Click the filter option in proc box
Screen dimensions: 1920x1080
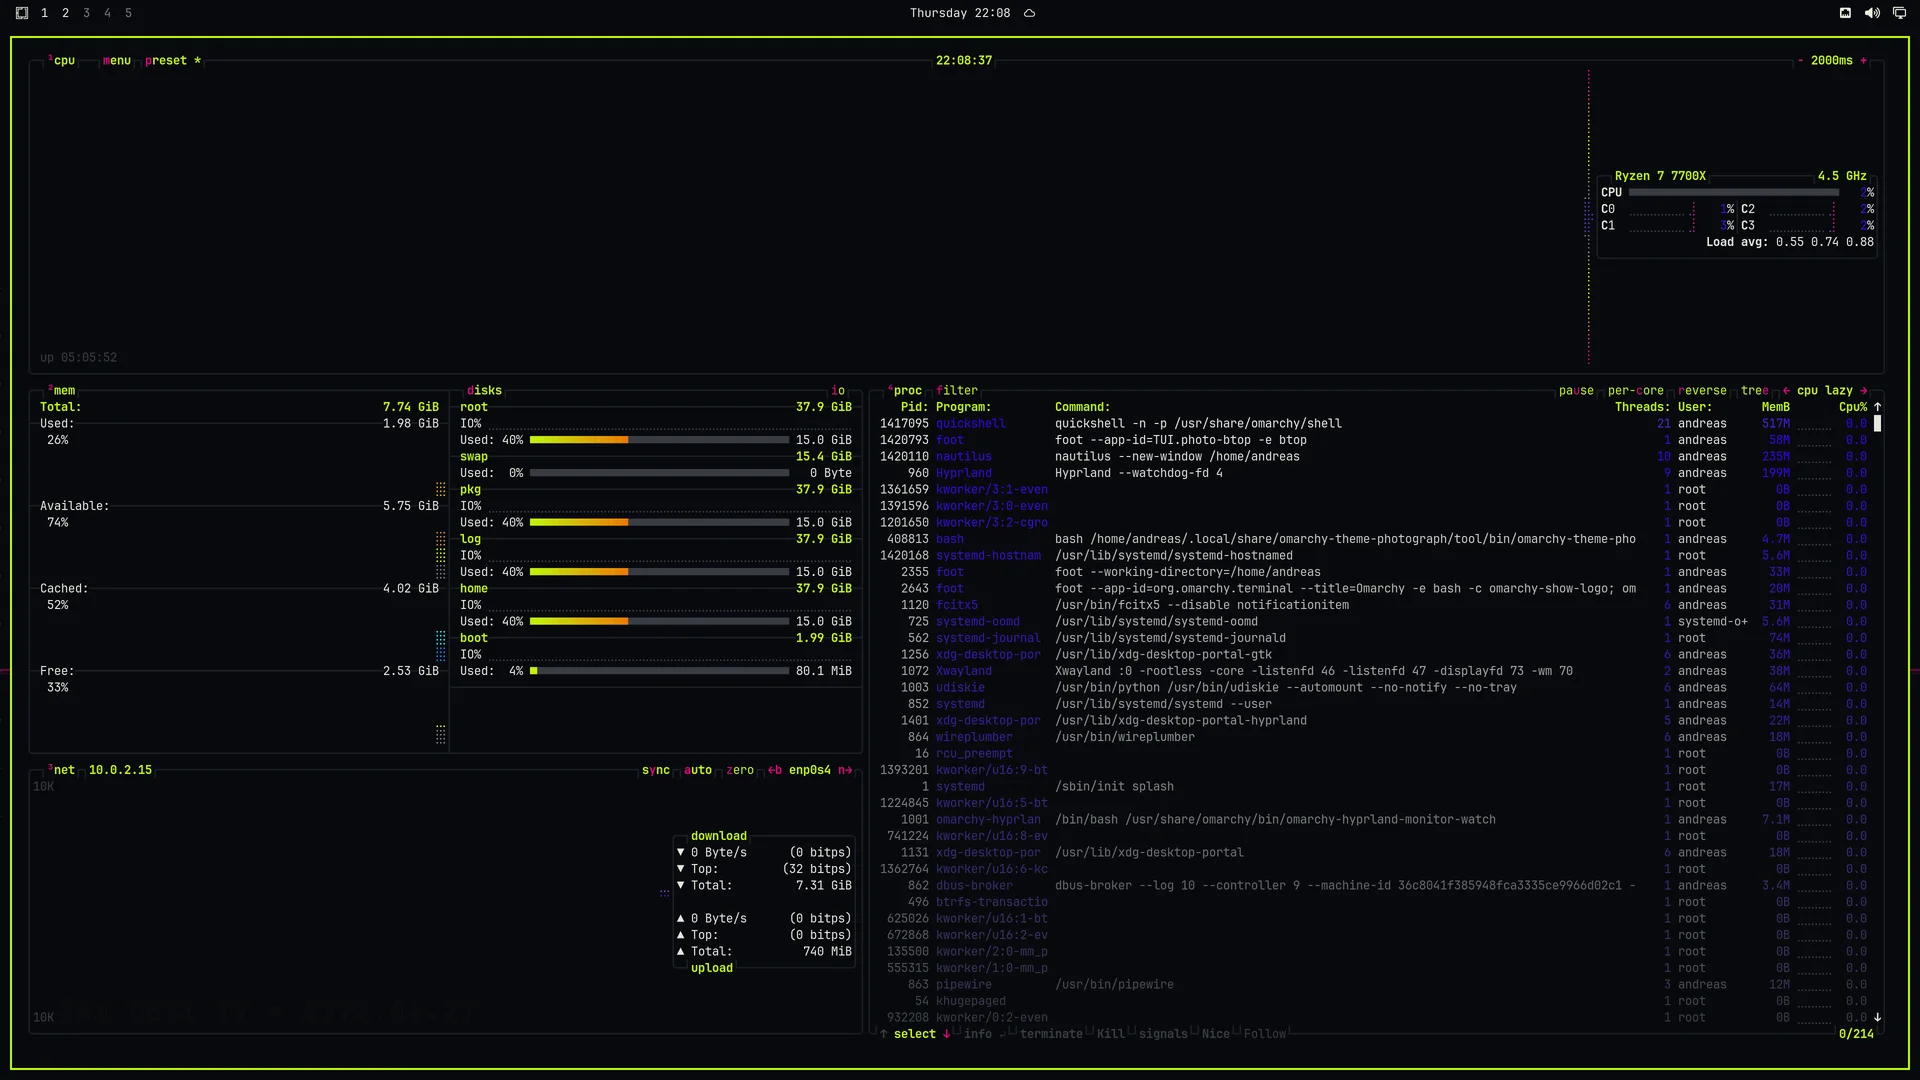(958, 391)
